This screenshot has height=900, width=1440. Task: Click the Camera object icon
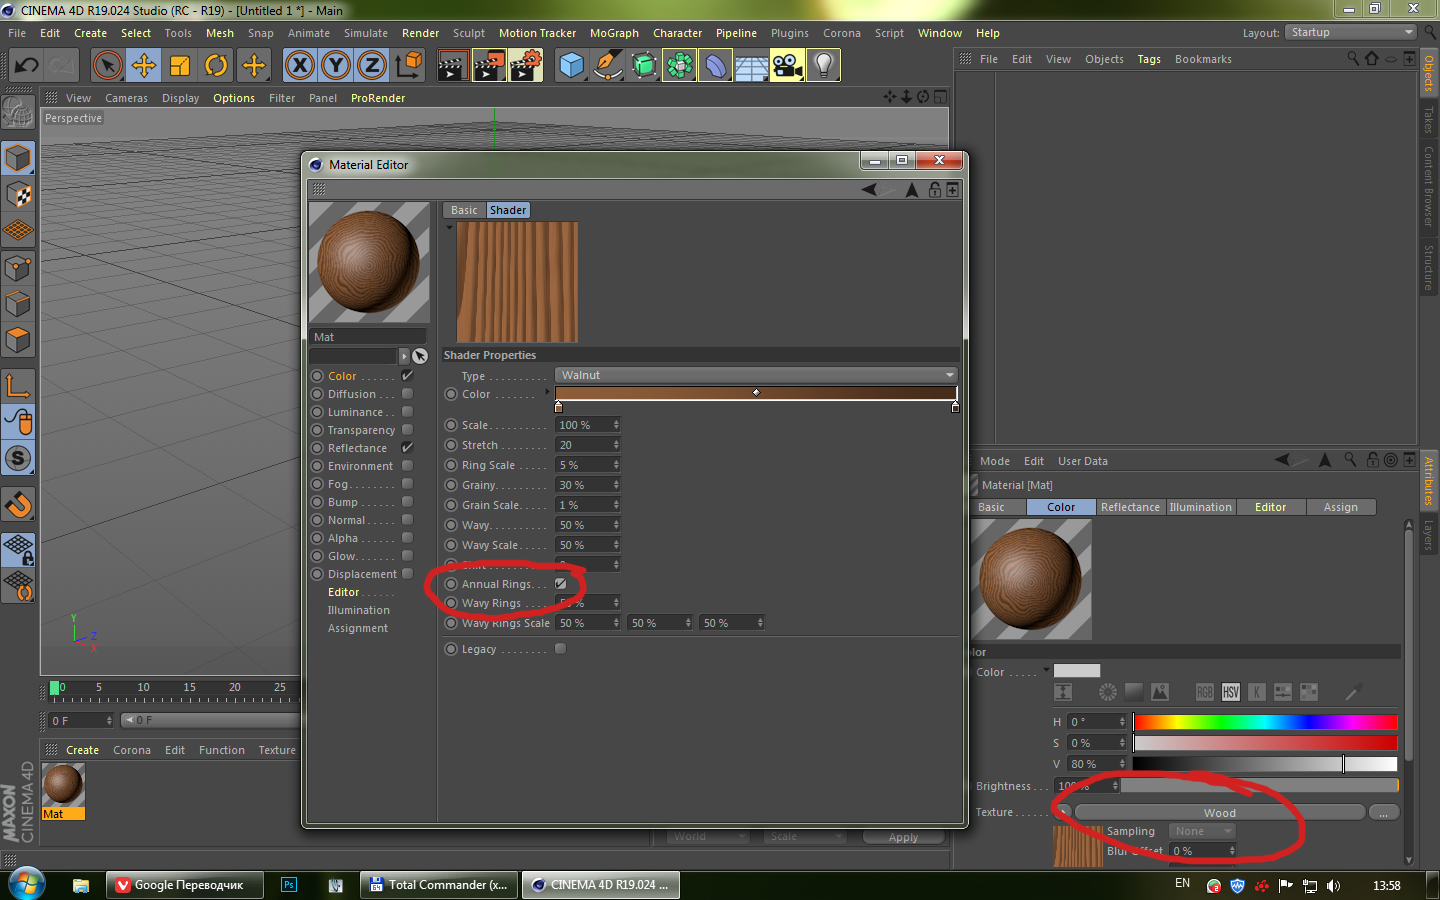tap(787, 66)
